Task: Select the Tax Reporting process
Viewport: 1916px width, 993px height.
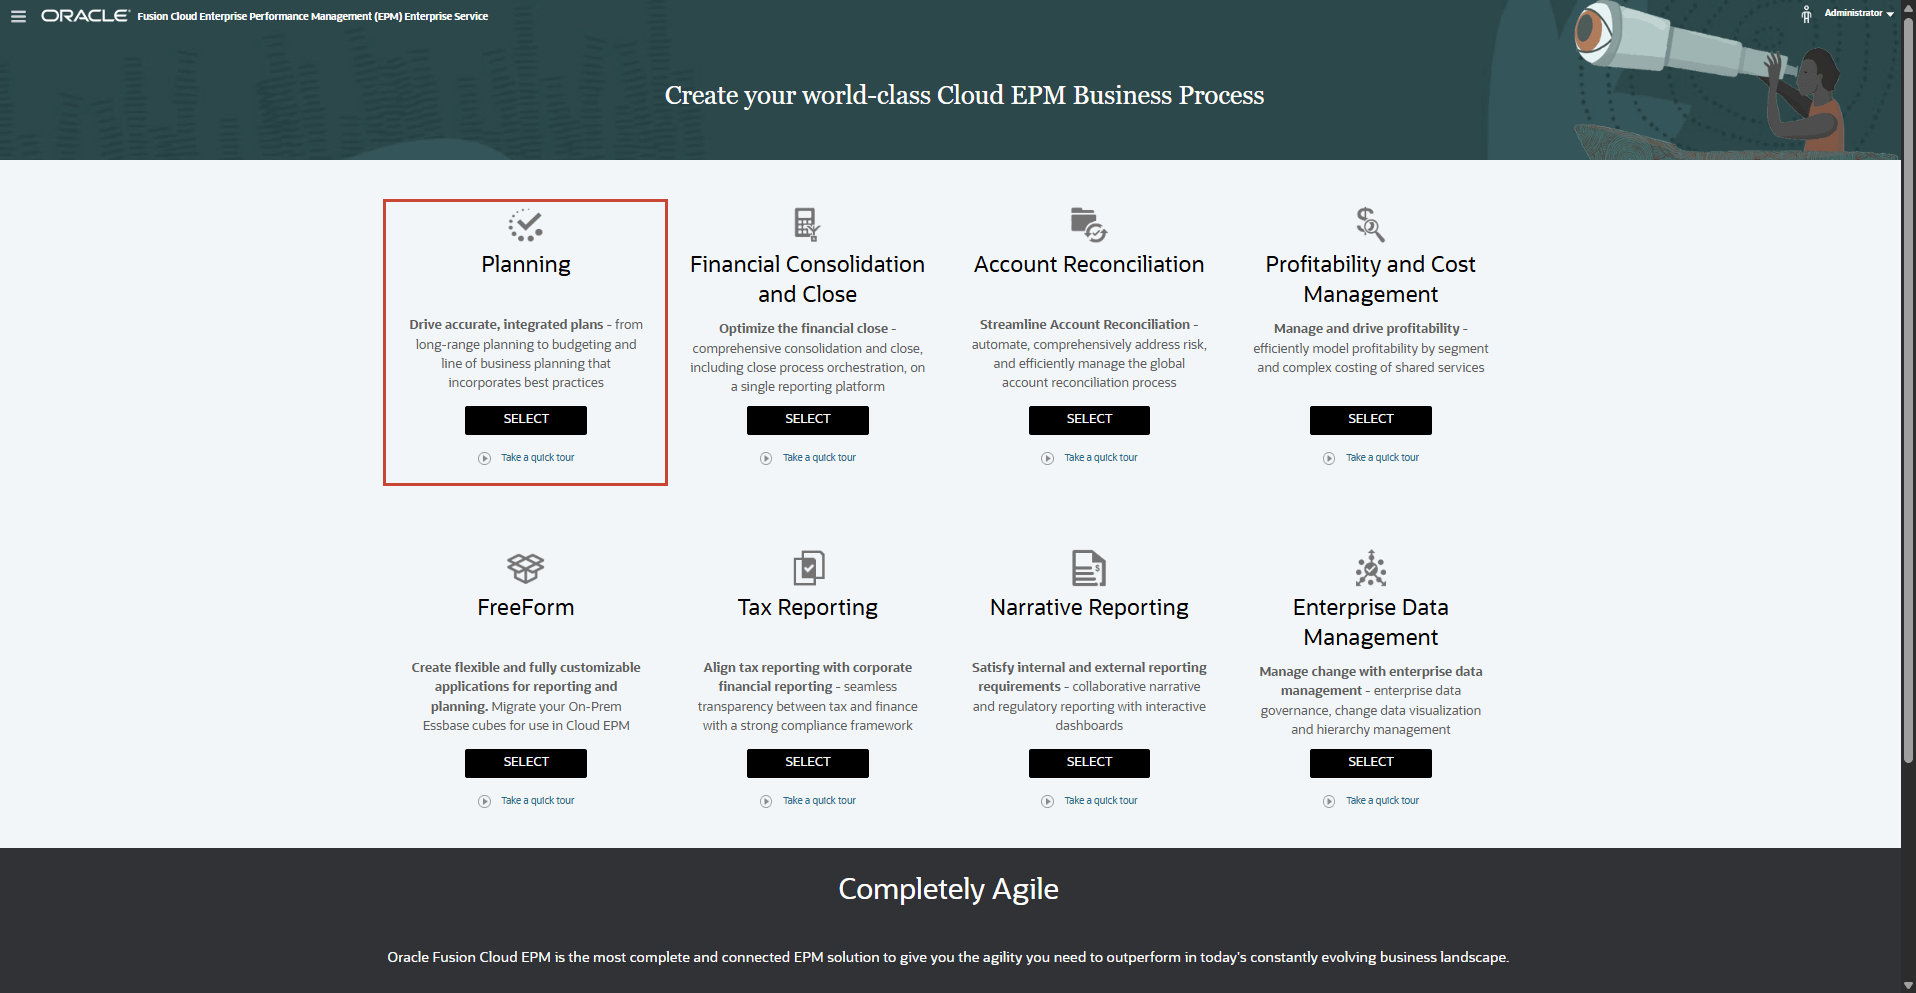Action: 808,763
